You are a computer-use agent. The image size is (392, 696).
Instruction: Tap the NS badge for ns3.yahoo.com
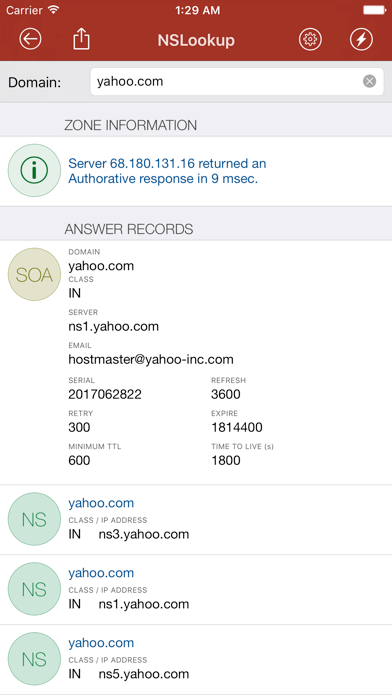34,519
